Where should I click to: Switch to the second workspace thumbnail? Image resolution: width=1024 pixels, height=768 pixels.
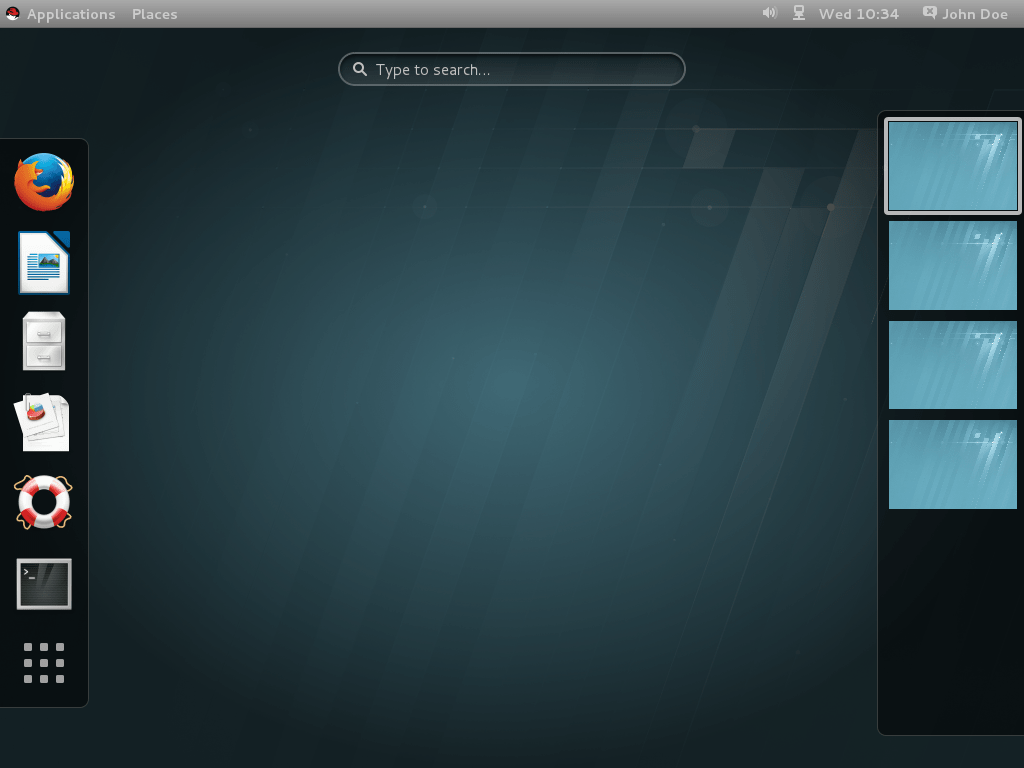(952, 266)
